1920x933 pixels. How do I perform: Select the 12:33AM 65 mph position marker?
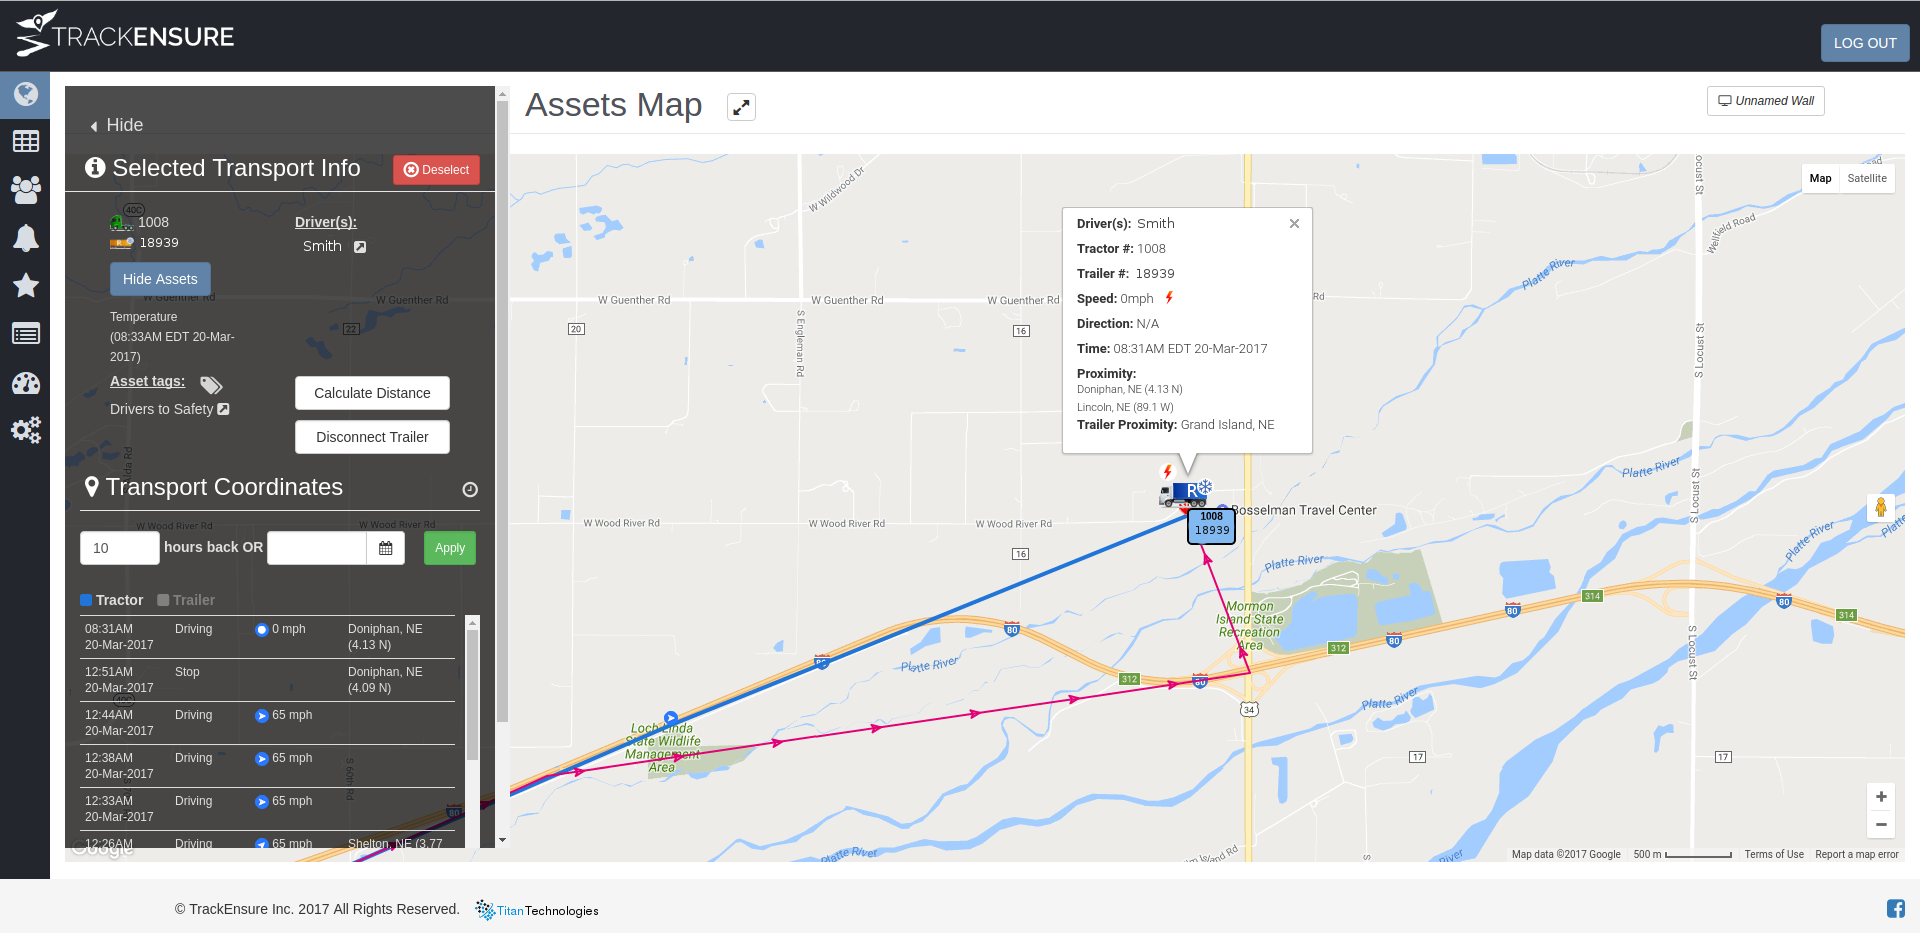[x=262, y=802]
